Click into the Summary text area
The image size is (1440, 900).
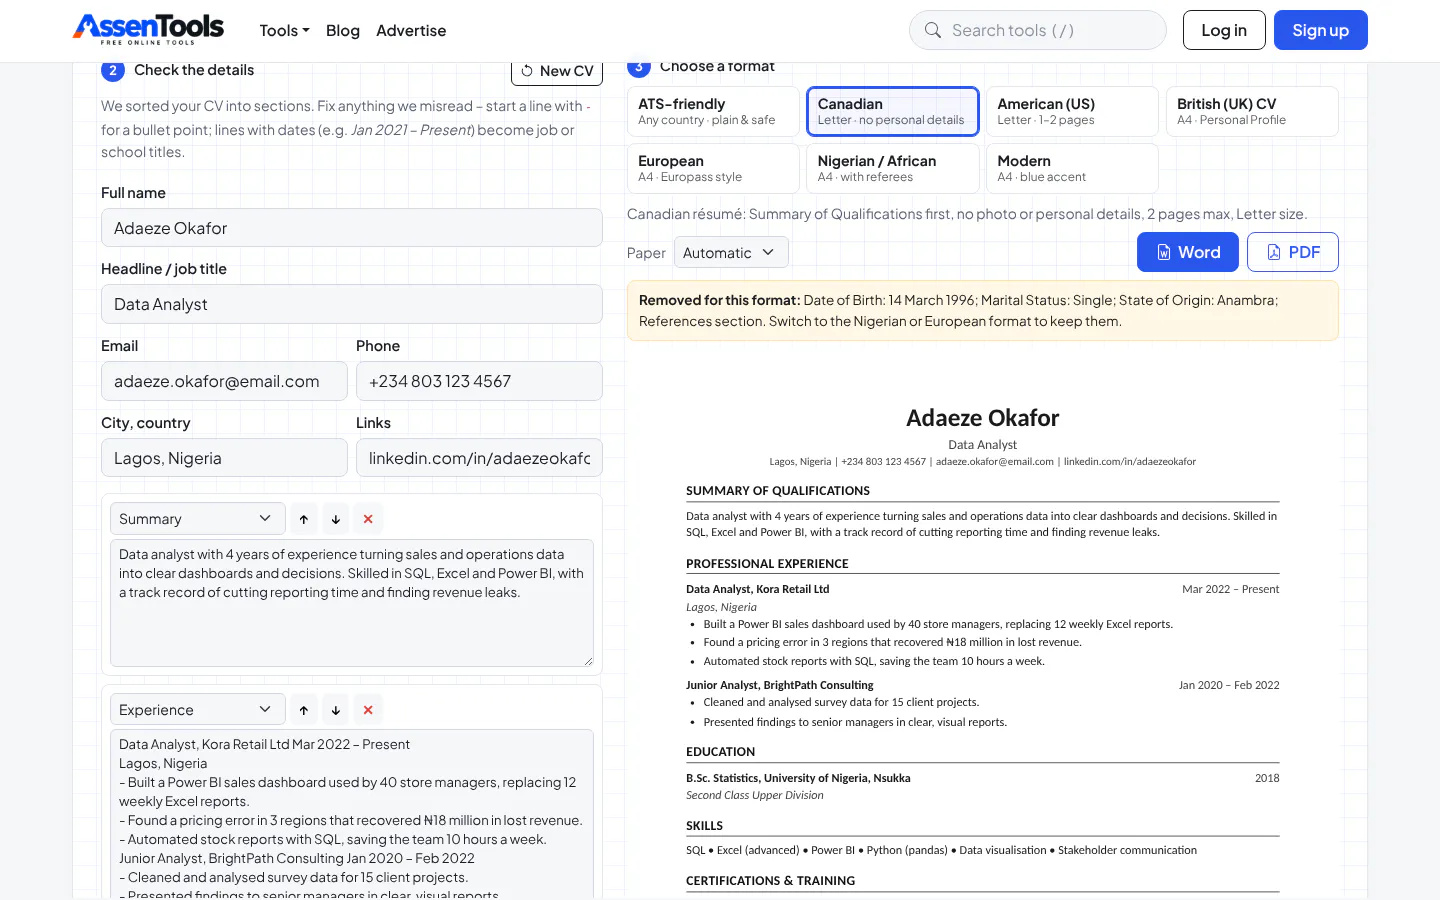(x=352, y=603)
